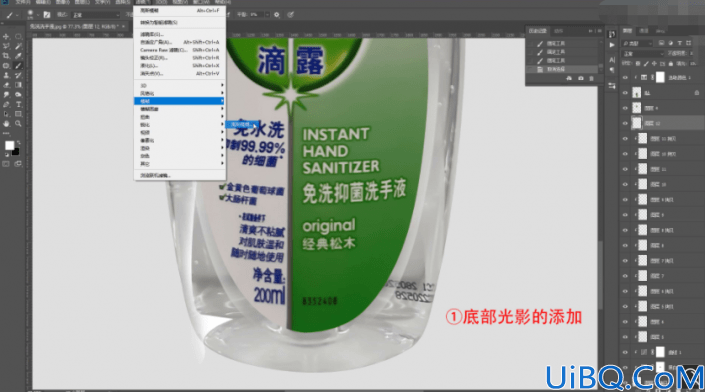Lock image pixels (brush lock icon)
Image resolution: width=705 pixels, height=392 pixels.
pos(646,64)
